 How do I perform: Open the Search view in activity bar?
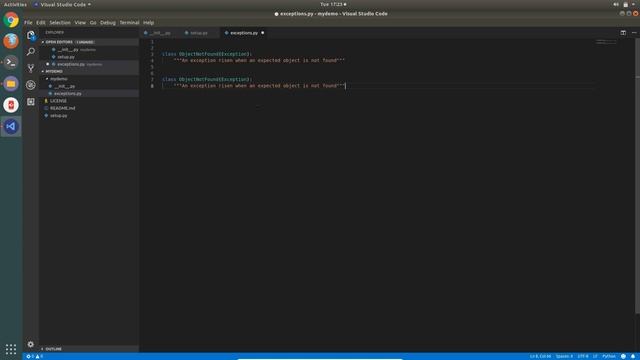[31, 52]
